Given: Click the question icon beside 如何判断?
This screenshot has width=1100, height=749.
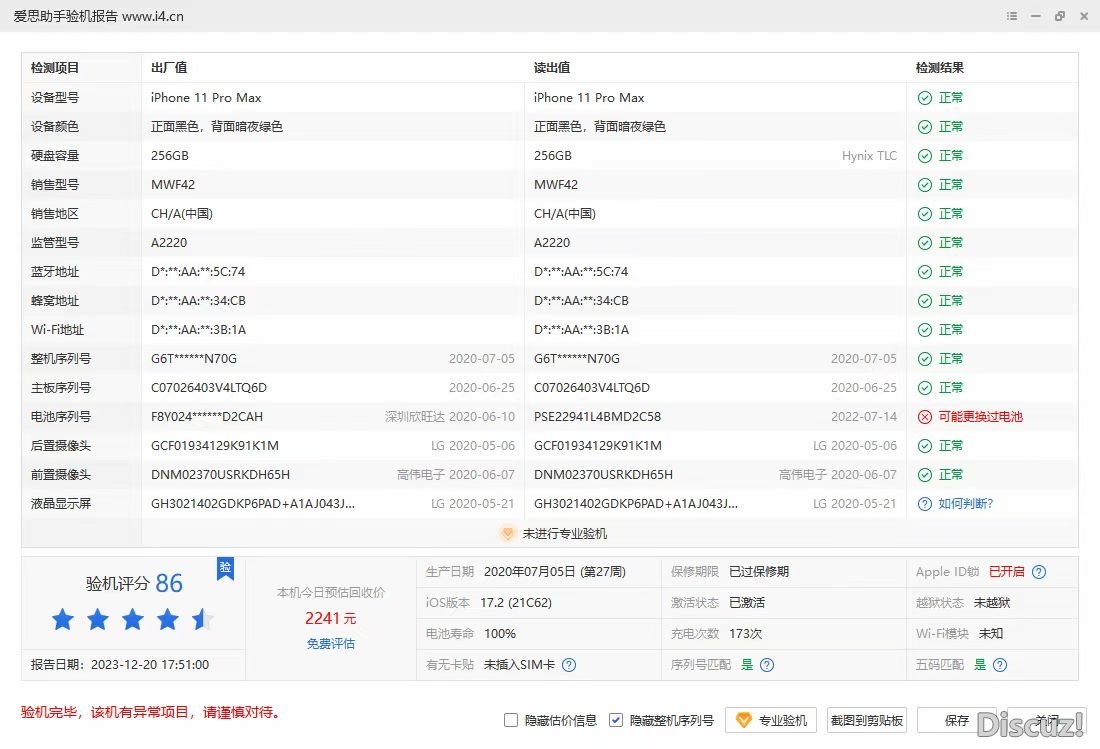Looking at the screenshot, I should (x=925, y=504).
